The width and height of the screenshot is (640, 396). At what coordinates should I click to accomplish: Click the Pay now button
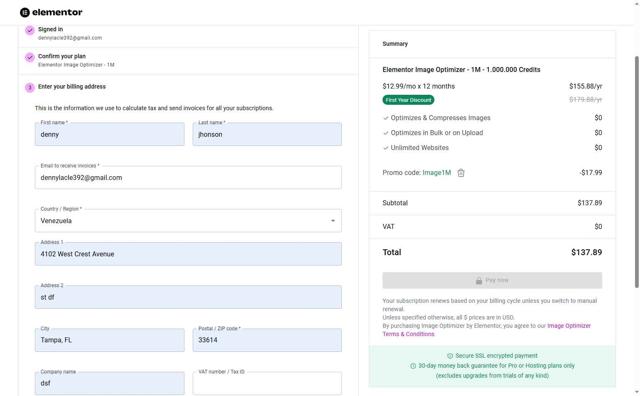(x=492, y=280)
